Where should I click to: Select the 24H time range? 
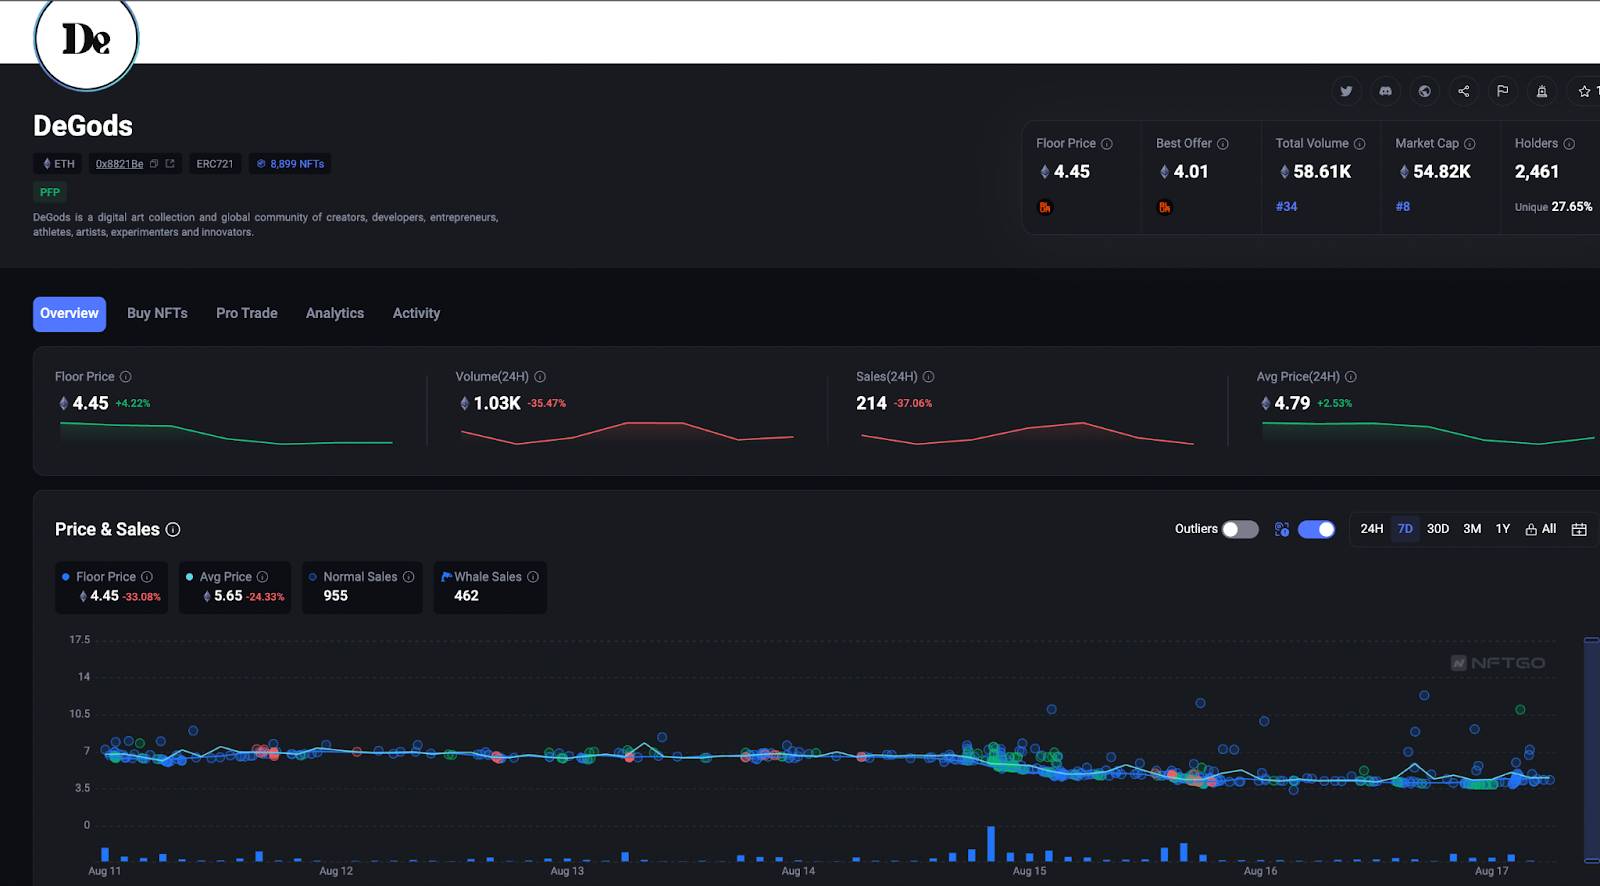1372,529
